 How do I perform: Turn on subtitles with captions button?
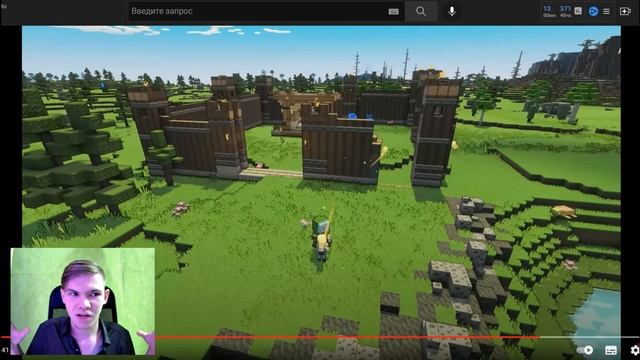tap(611, 350)
